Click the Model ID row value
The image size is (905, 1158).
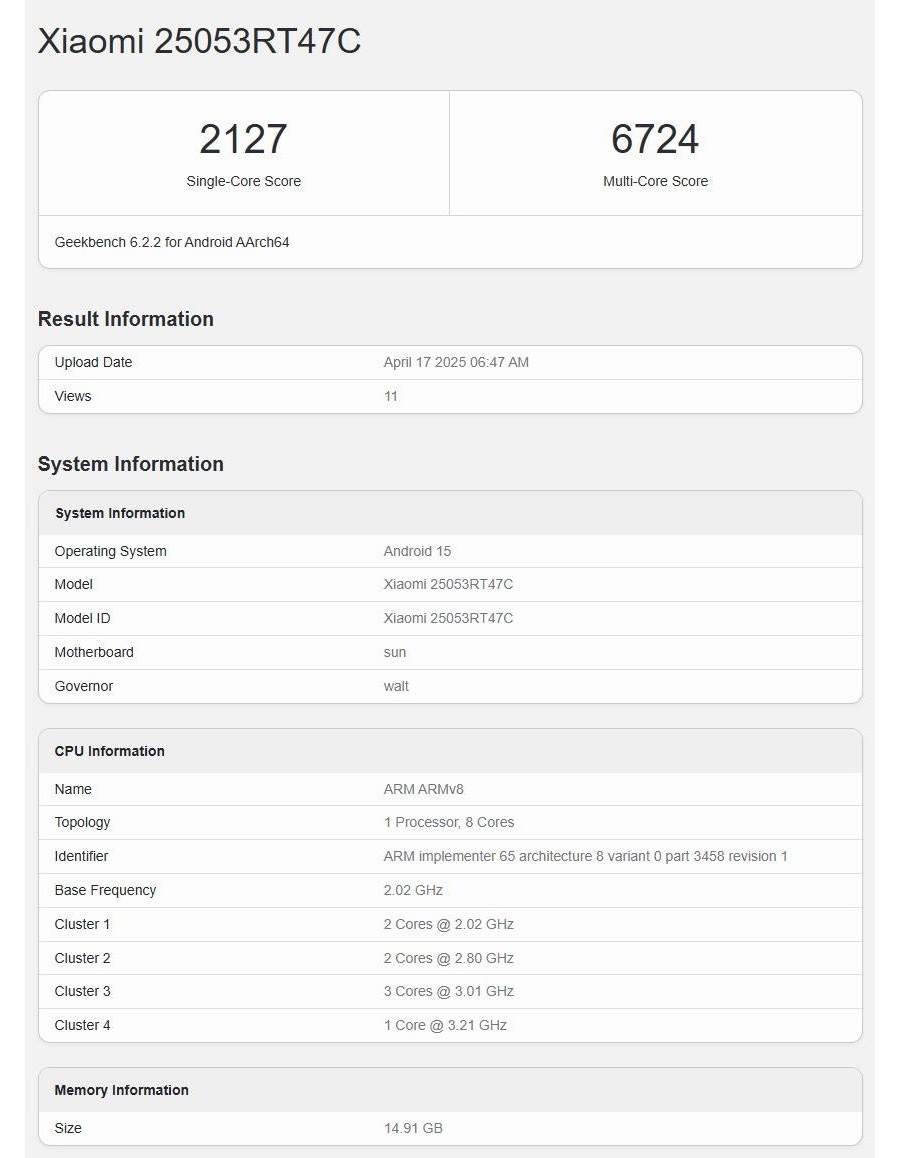pyautogui.click(x=448, y=618)
